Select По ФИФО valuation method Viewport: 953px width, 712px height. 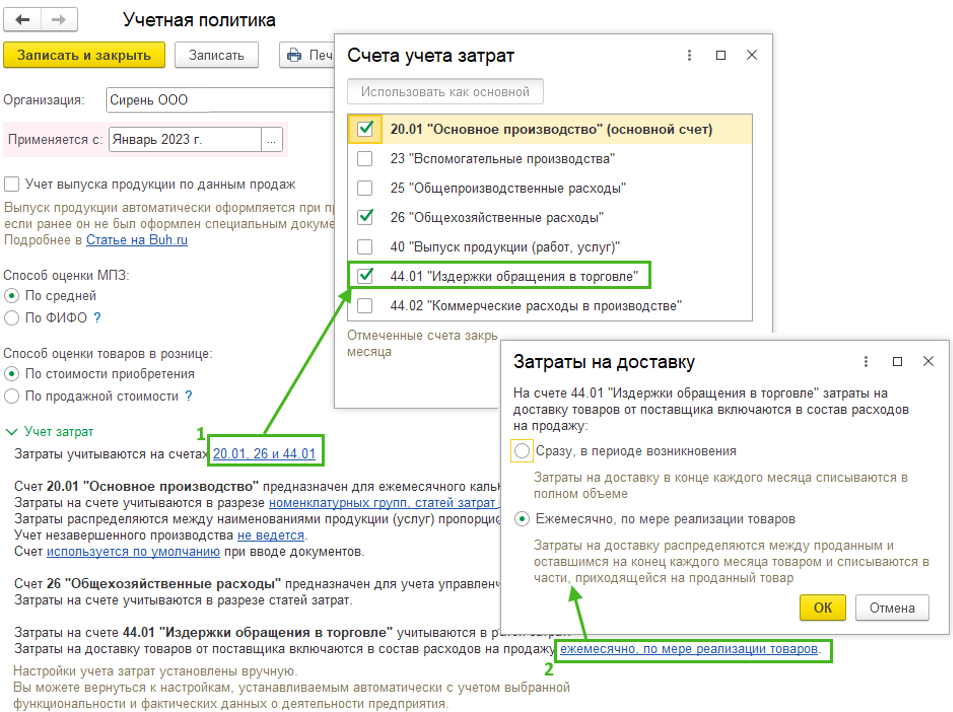coord(12,317)
